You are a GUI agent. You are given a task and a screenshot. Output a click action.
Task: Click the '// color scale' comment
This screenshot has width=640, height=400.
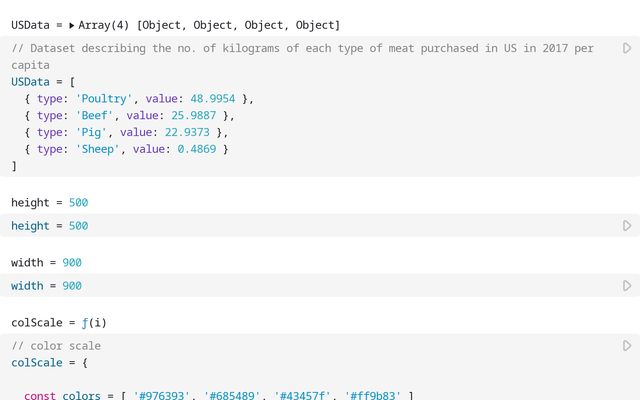click(56, 346)
